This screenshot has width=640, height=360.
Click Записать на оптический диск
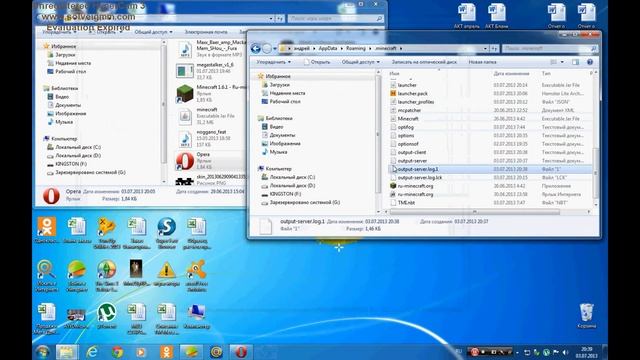pos(424,62)
